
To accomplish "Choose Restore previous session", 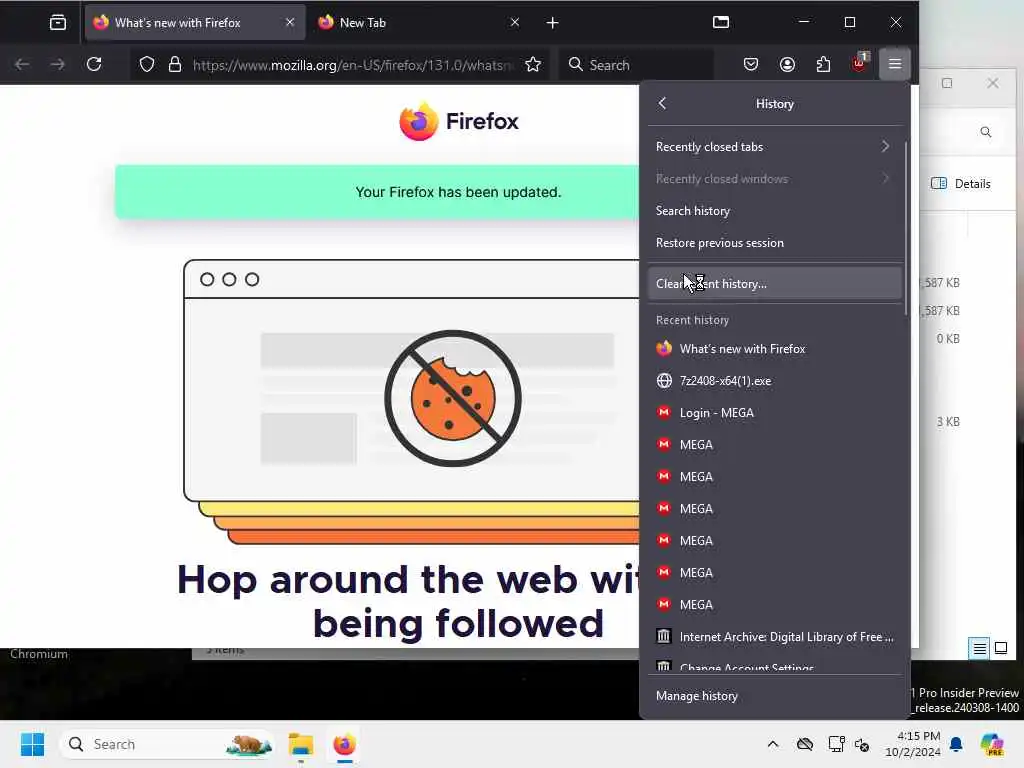I will pyautogui.click(x=774, y=243).
